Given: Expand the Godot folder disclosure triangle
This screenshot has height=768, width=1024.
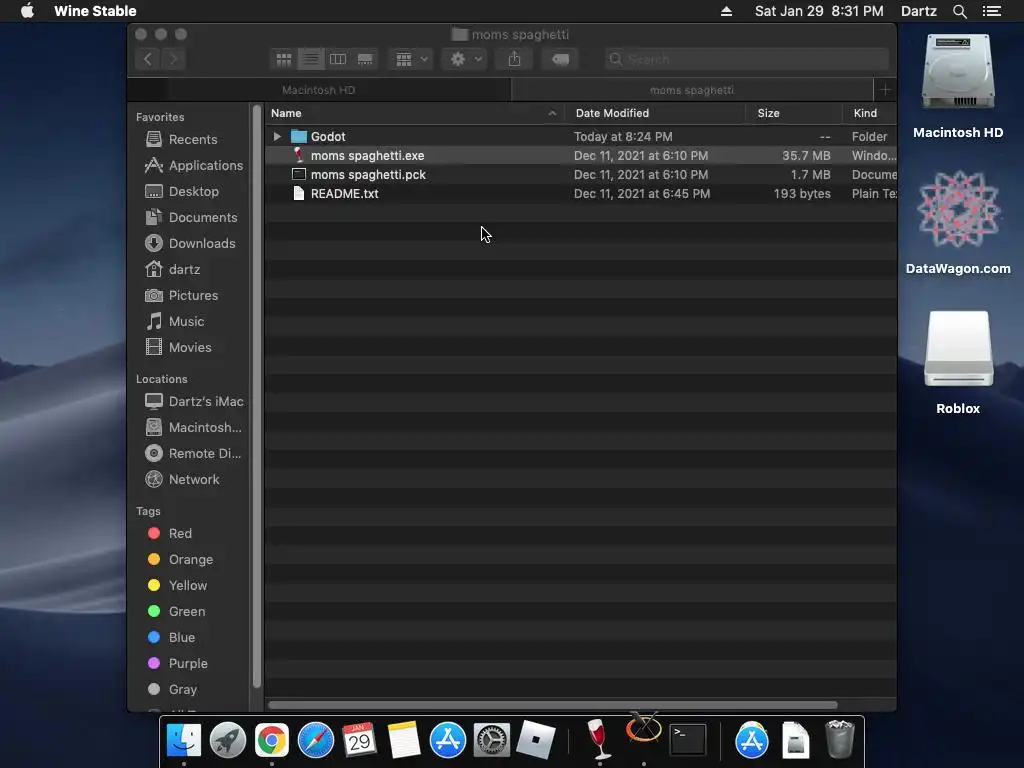Looking at the screenshot, I should 277,136.
